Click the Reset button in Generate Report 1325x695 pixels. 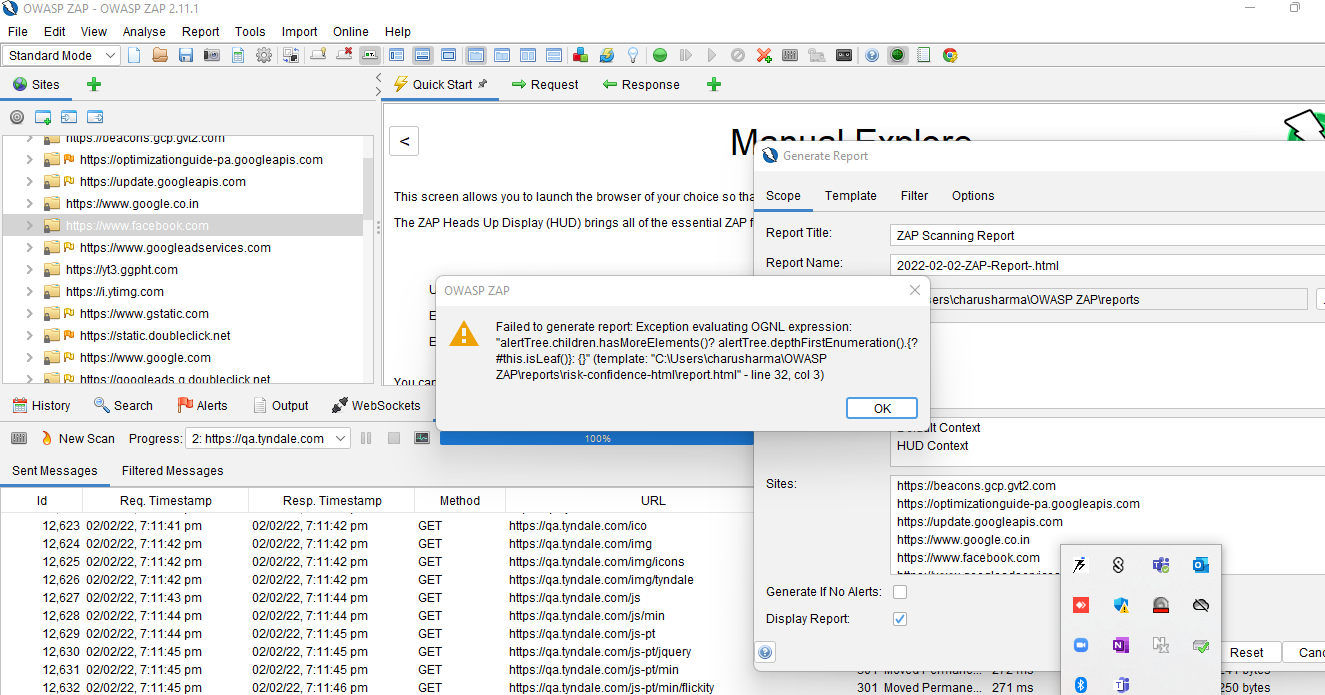[x=1250, y=651]
